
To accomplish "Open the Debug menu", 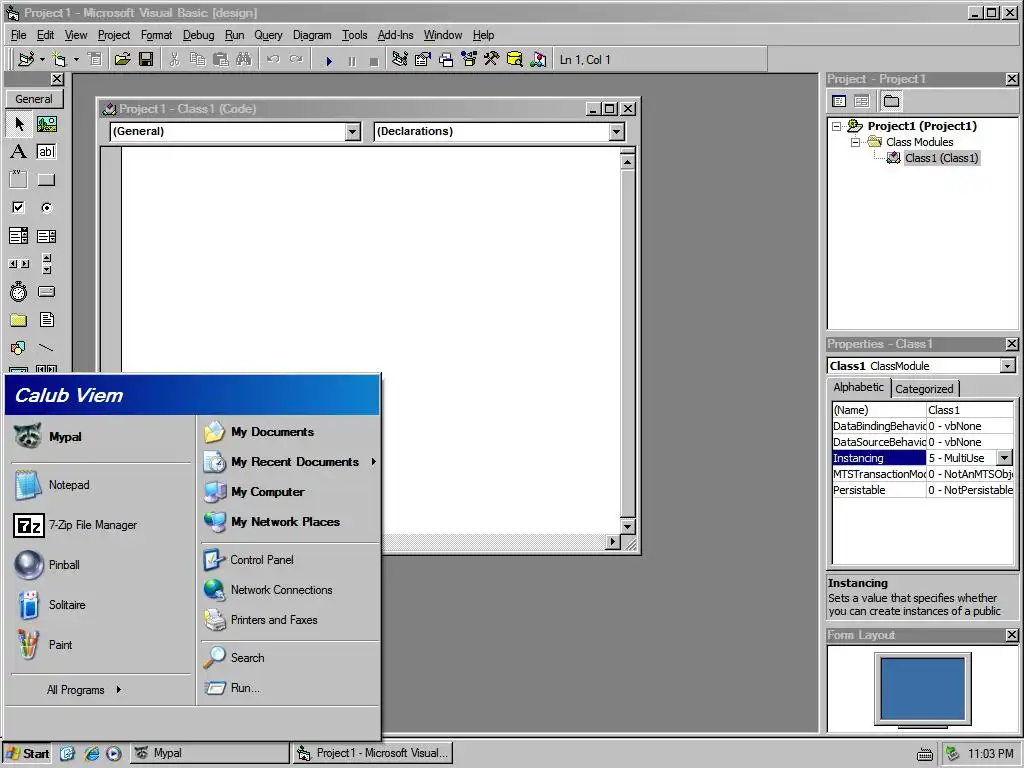I will tap(199, 35).
